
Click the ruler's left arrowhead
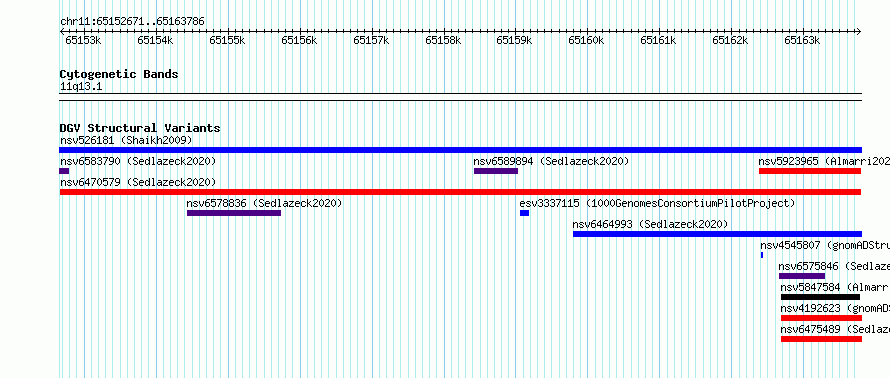click(62, 32)
